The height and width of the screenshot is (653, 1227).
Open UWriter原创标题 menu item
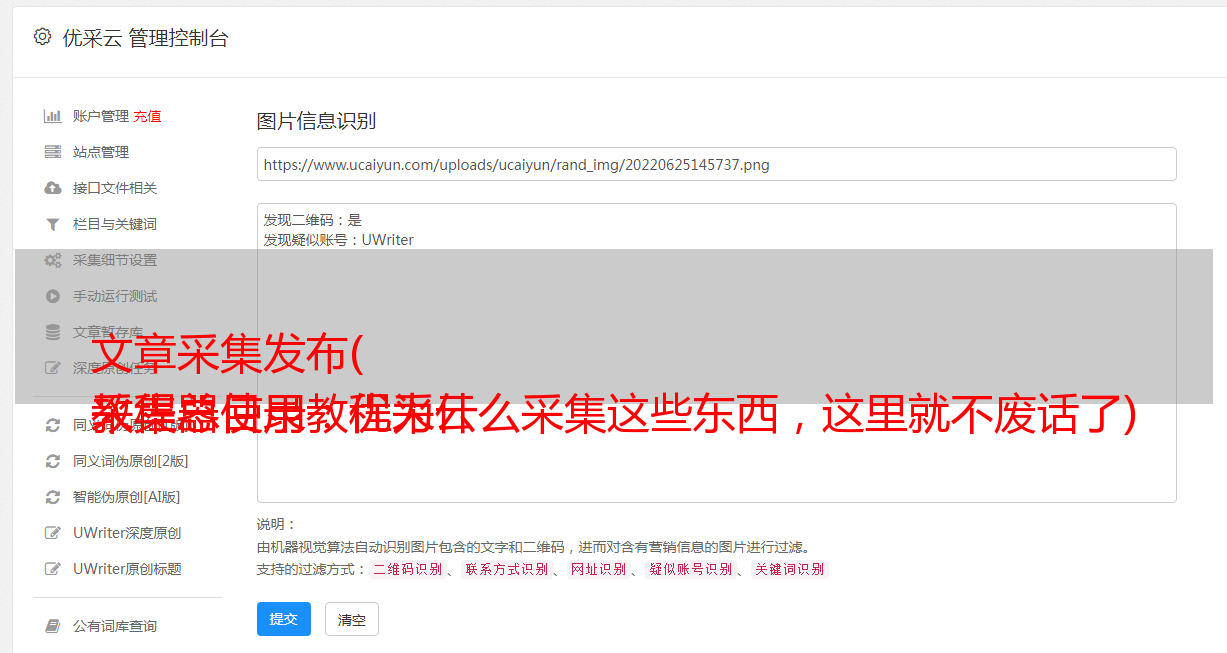coord(127,569)
